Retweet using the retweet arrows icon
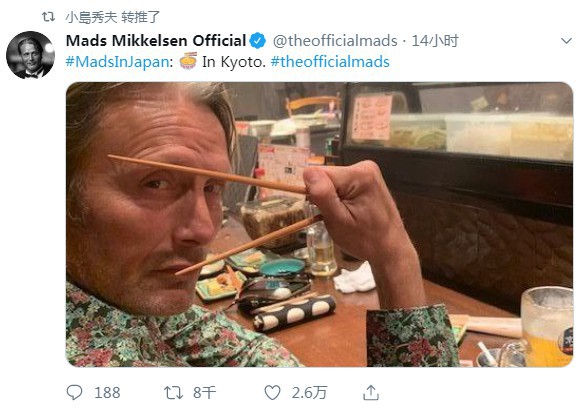586x412 pixels. click(173, 393)
